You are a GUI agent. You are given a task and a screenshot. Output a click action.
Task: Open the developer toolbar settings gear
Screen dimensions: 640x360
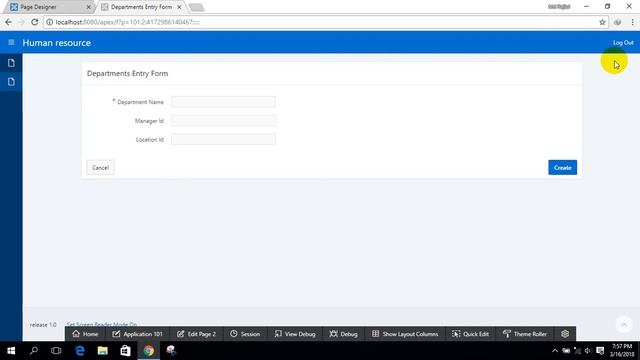565,334
